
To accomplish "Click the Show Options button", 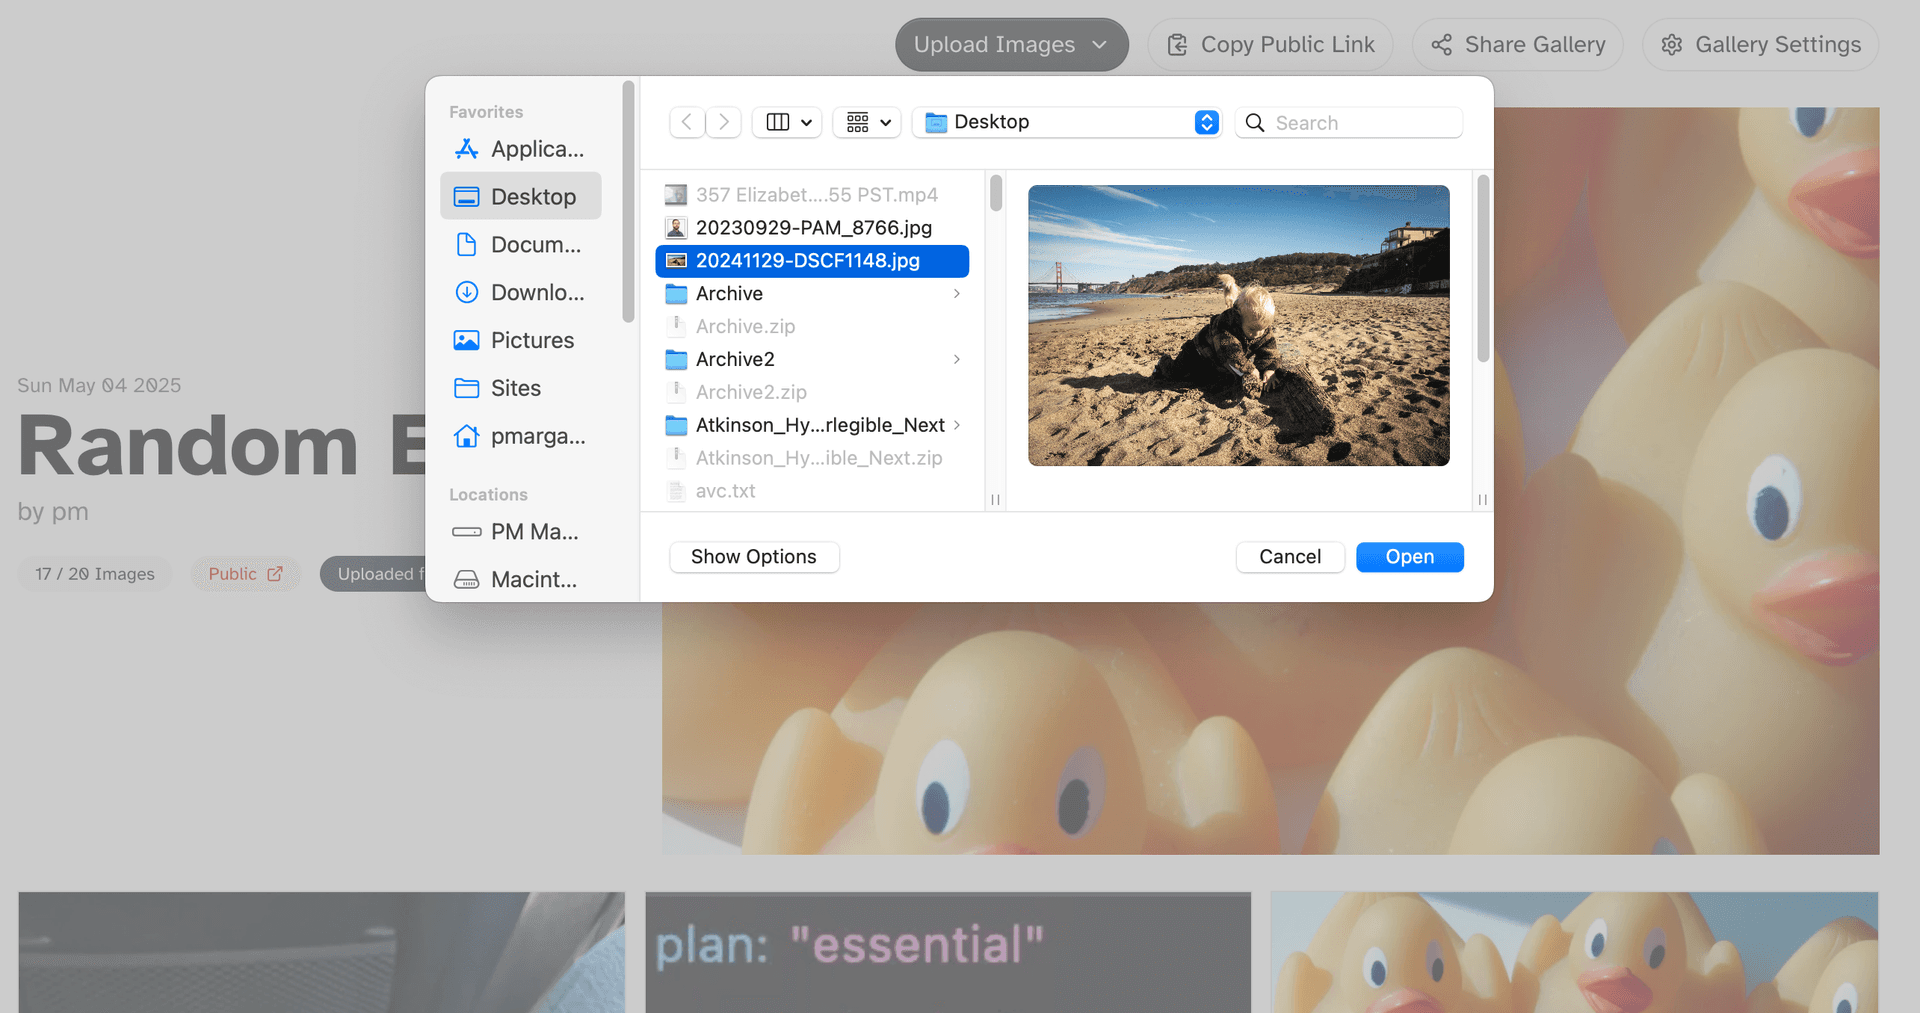I will pyautogui.click(x=754, y=557).
